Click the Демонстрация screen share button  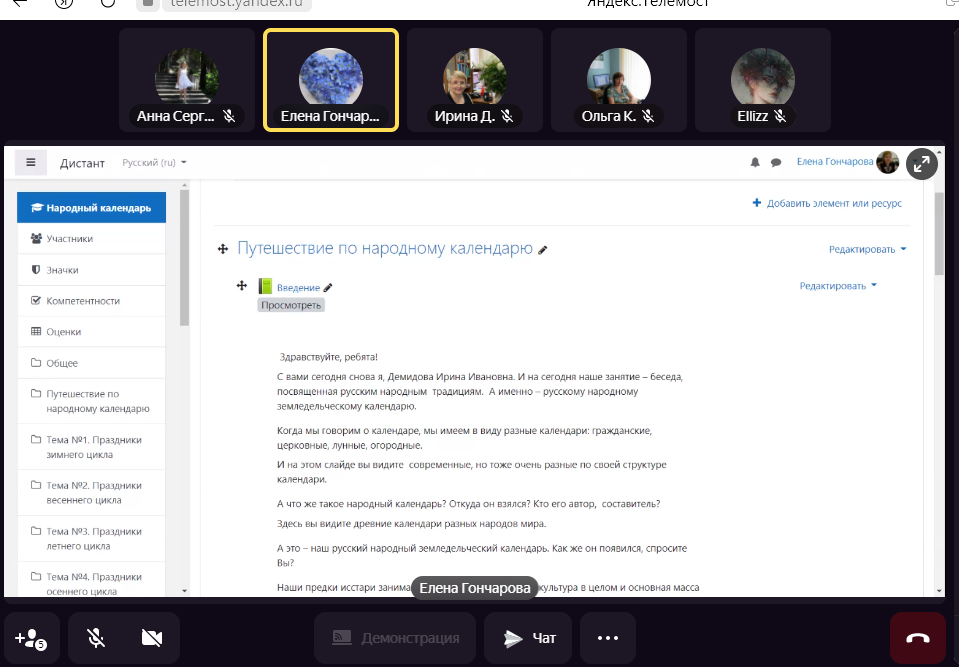coord(395,638)
